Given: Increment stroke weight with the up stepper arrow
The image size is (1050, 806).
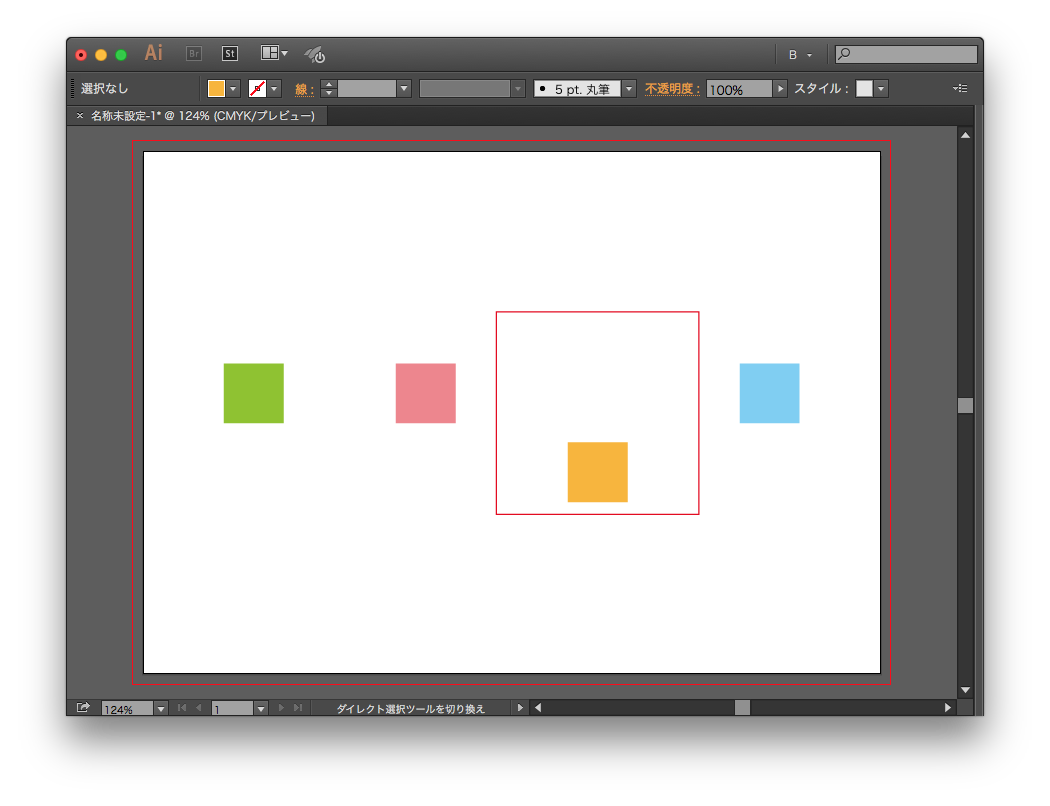Looking at the screenshot, I should point(328,84).
